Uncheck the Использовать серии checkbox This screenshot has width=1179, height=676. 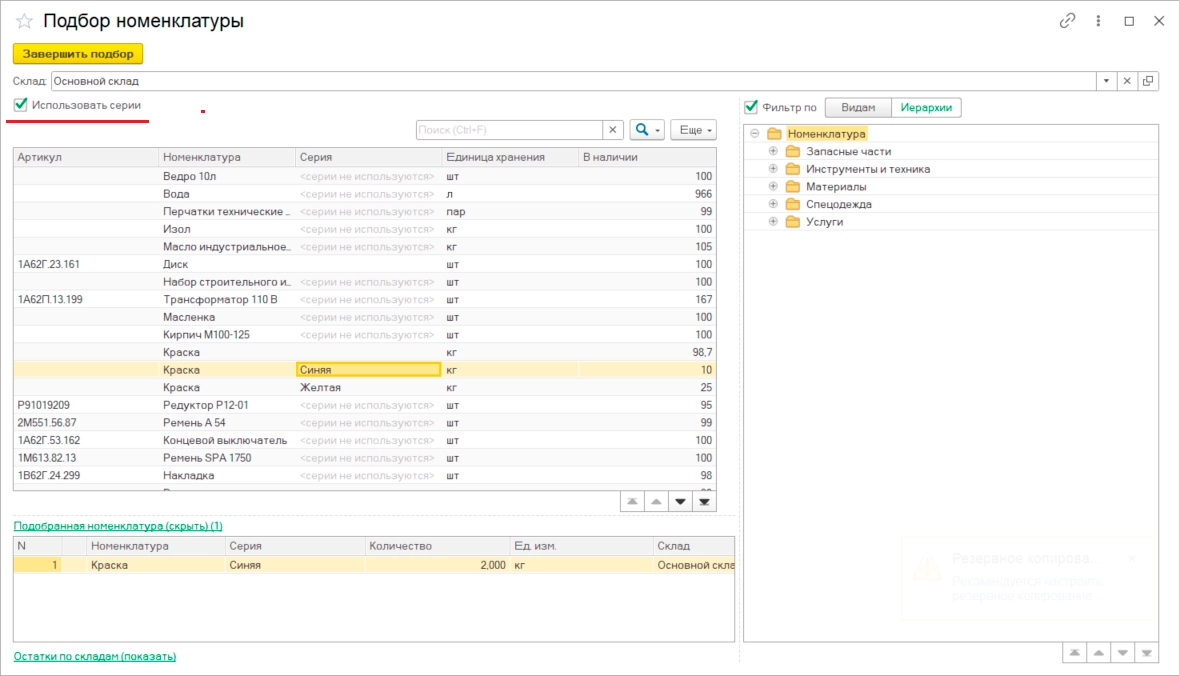click(20, 105)
